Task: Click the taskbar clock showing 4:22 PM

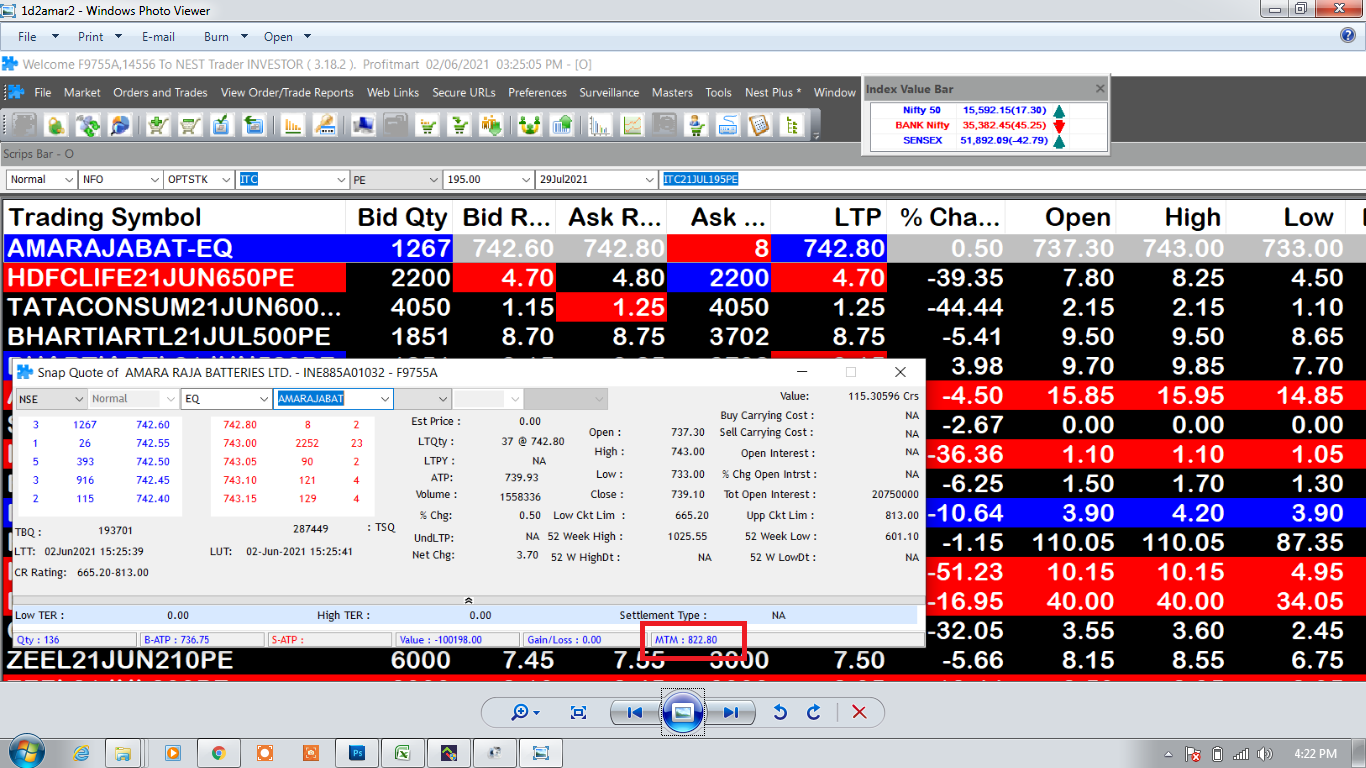Action: coord(1313,753)
